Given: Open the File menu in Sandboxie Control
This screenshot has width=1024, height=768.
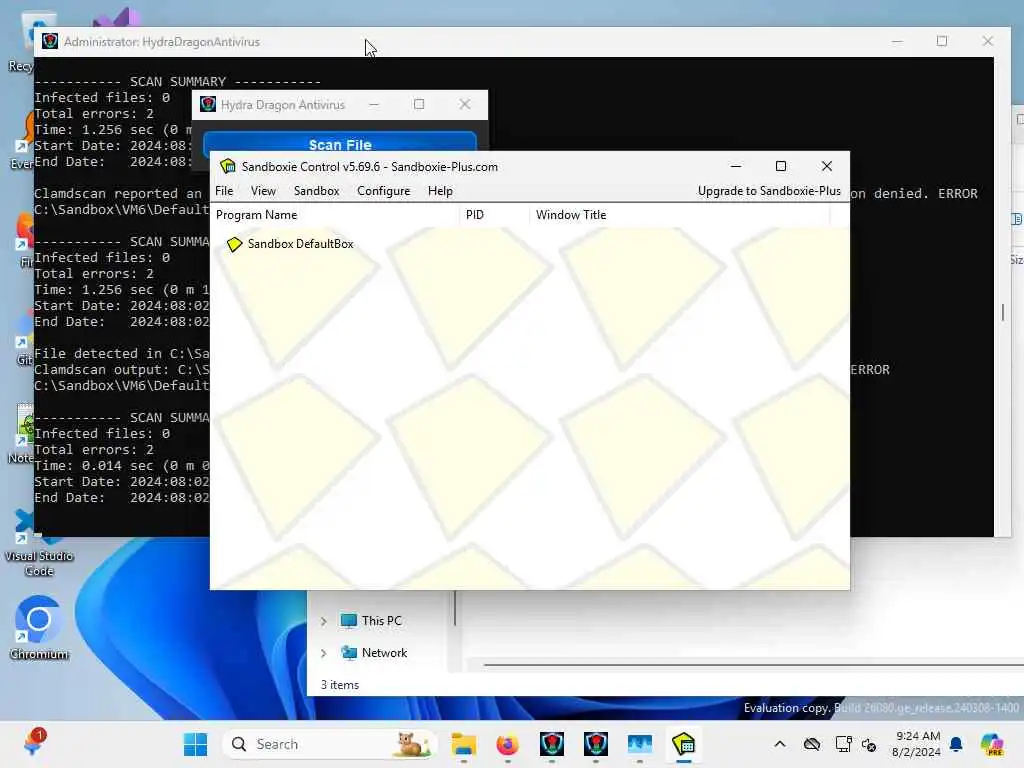Looking at the screenshot, I should click(x=224, y=191).
